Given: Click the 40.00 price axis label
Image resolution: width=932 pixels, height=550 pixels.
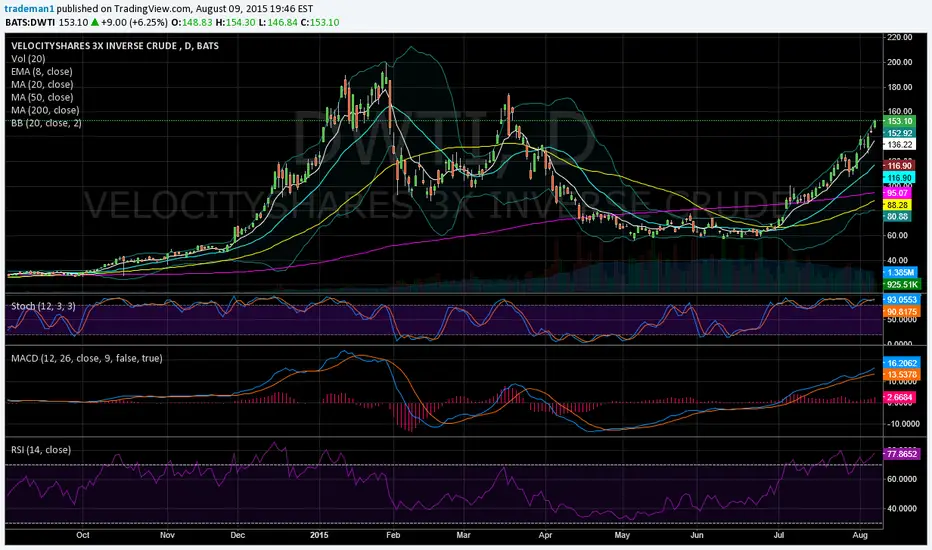Looking at the screenshot, I should (x=898, y=260).
